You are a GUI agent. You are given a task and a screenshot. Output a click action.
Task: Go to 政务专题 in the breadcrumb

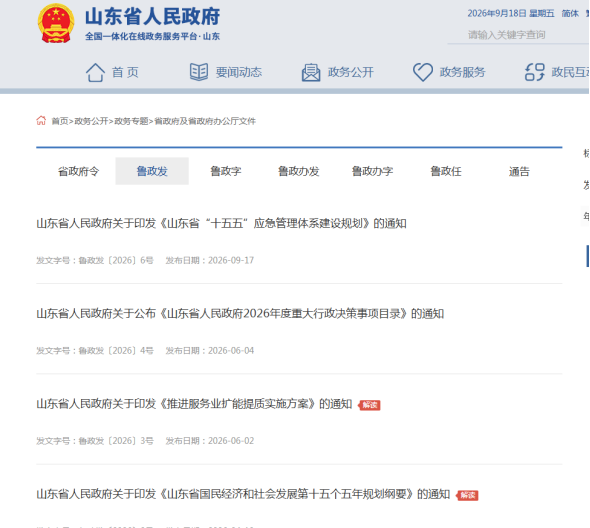(x=131, y=121)
